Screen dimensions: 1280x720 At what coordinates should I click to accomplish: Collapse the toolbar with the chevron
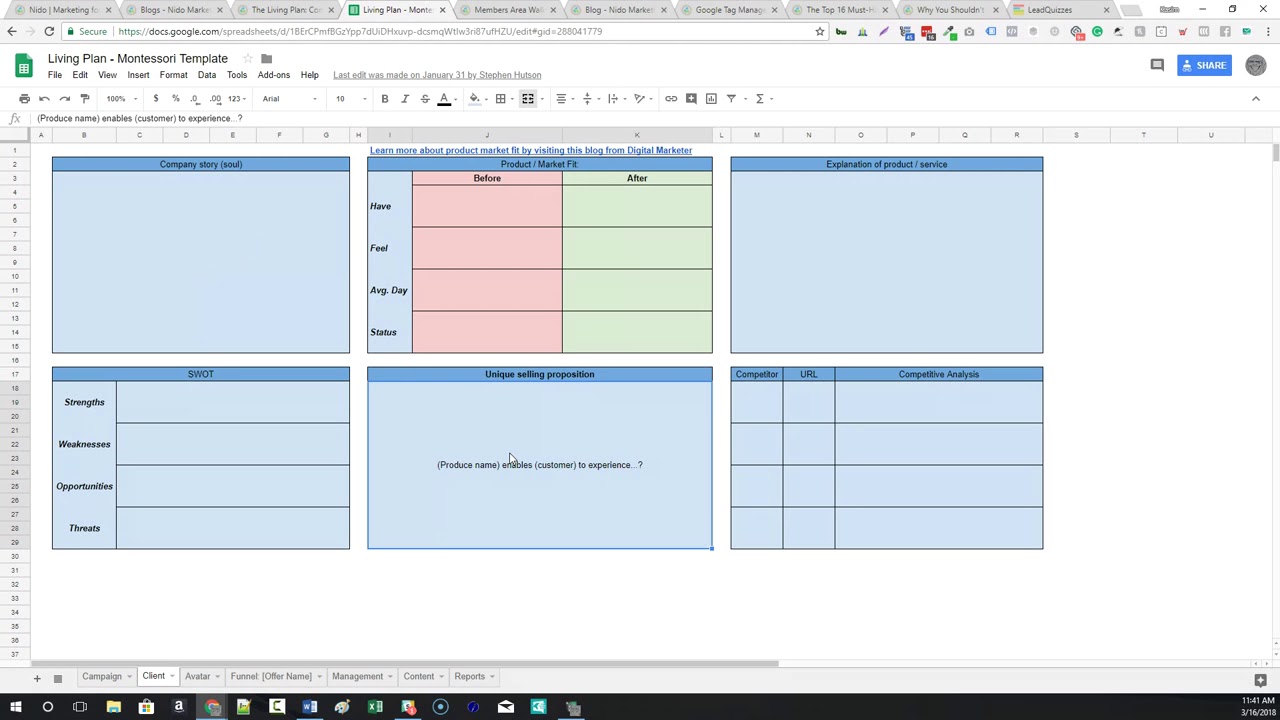pos(1256,98)
